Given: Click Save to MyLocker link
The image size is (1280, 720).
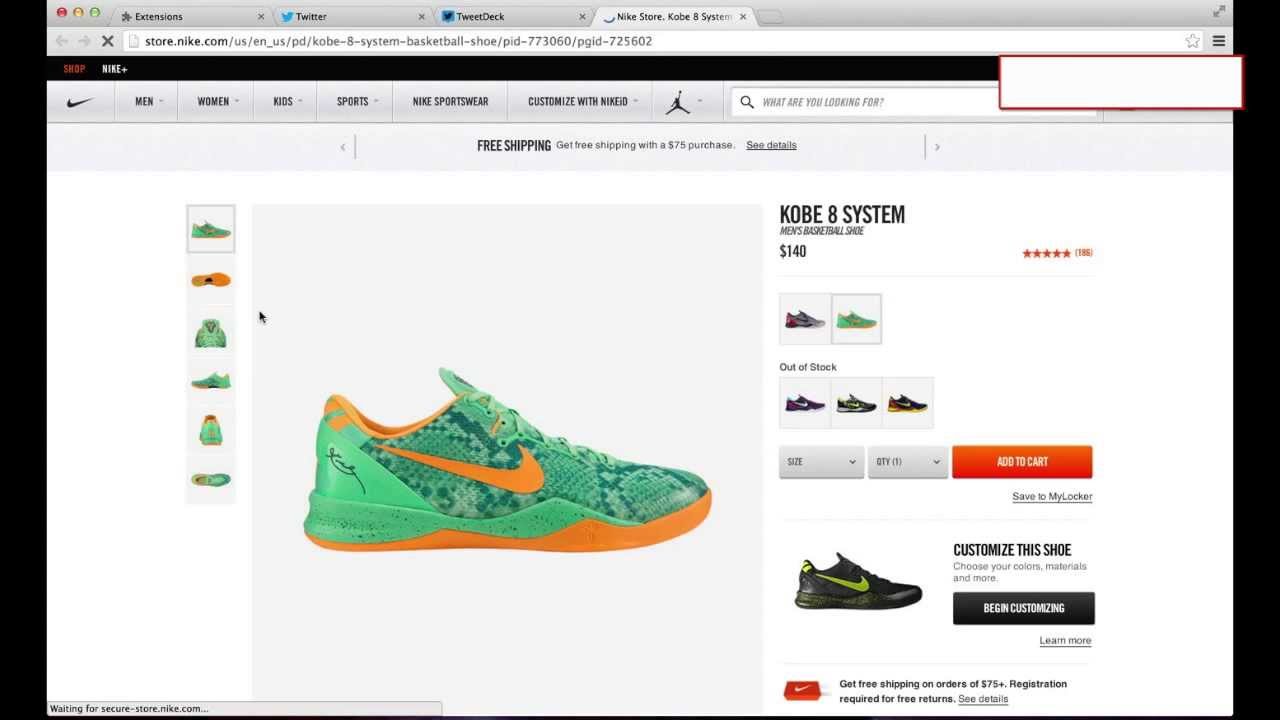Looking at the screenshot, I should point(1052,497).
